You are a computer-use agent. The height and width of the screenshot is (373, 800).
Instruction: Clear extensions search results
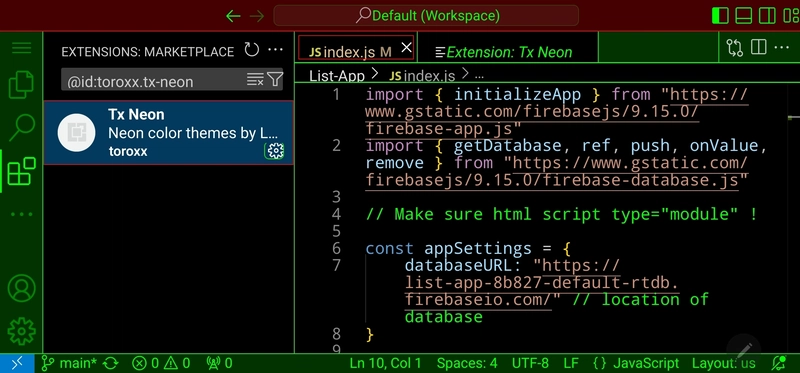255,79
